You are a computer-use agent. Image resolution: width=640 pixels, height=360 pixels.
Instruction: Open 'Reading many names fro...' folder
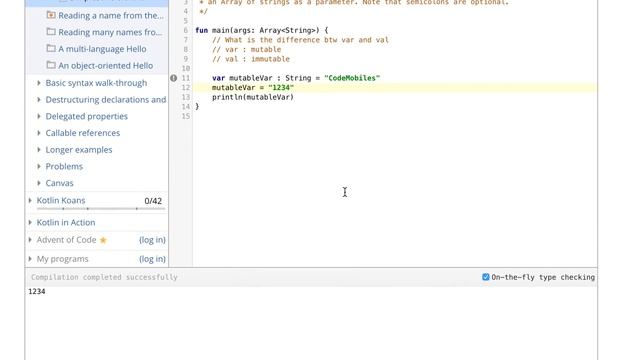coord(110,32)
